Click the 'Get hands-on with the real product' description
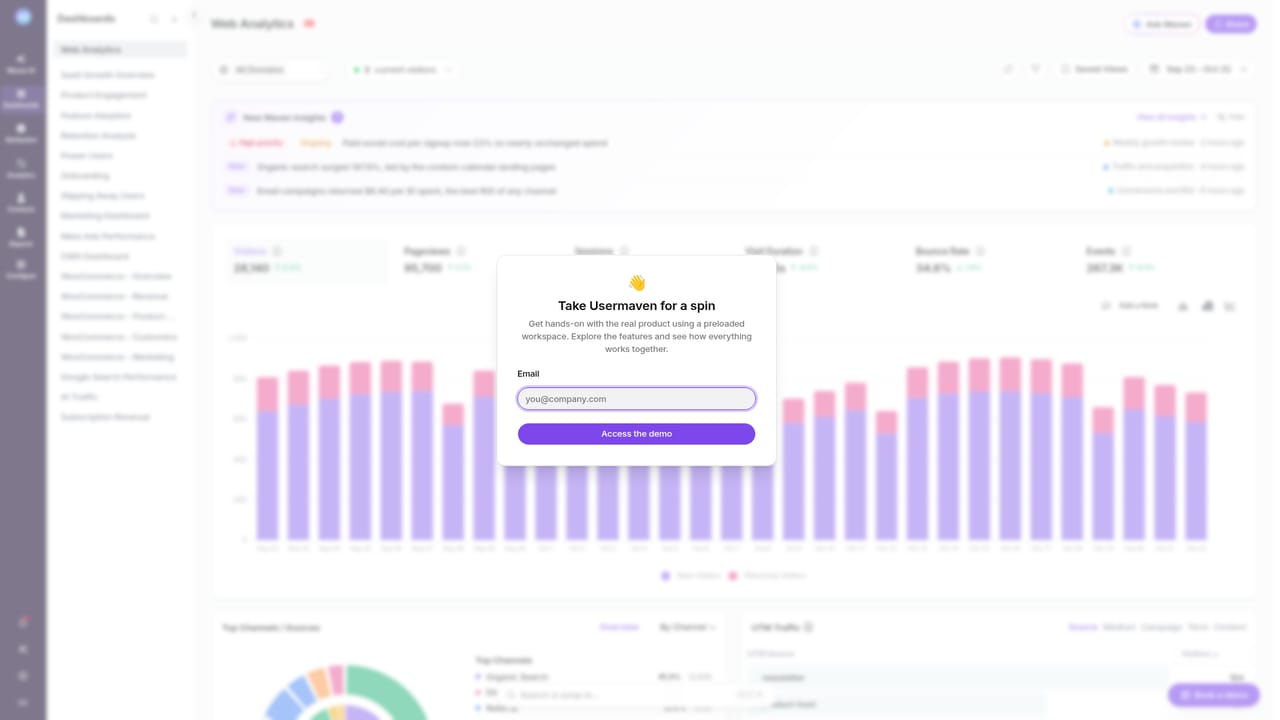This screenshot has height=720, width=1280. 636,336
